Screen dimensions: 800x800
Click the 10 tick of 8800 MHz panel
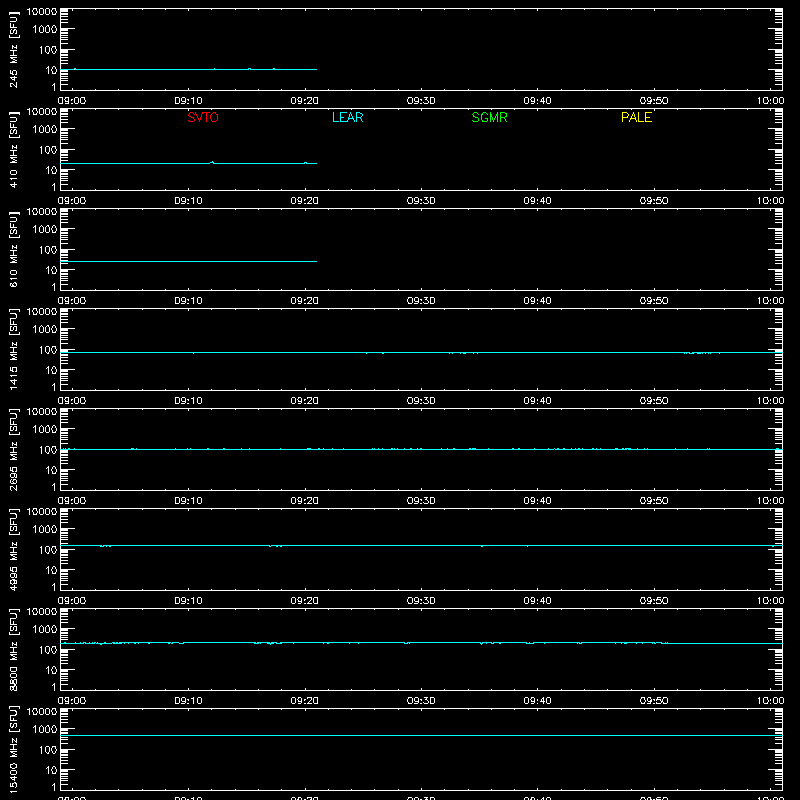click(x=51, y=670)
